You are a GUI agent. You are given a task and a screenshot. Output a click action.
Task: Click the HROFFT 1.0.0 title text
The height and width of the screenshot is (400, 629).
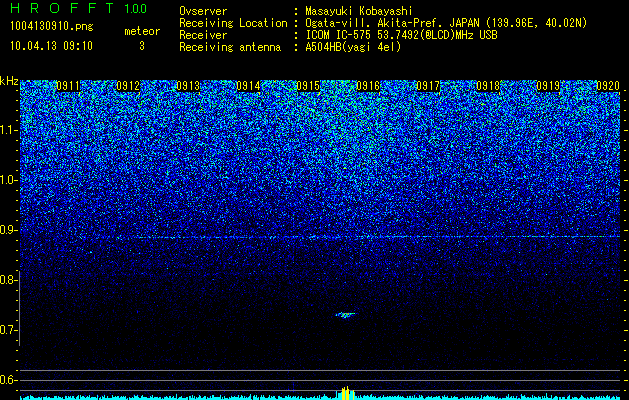pos(79,8)
